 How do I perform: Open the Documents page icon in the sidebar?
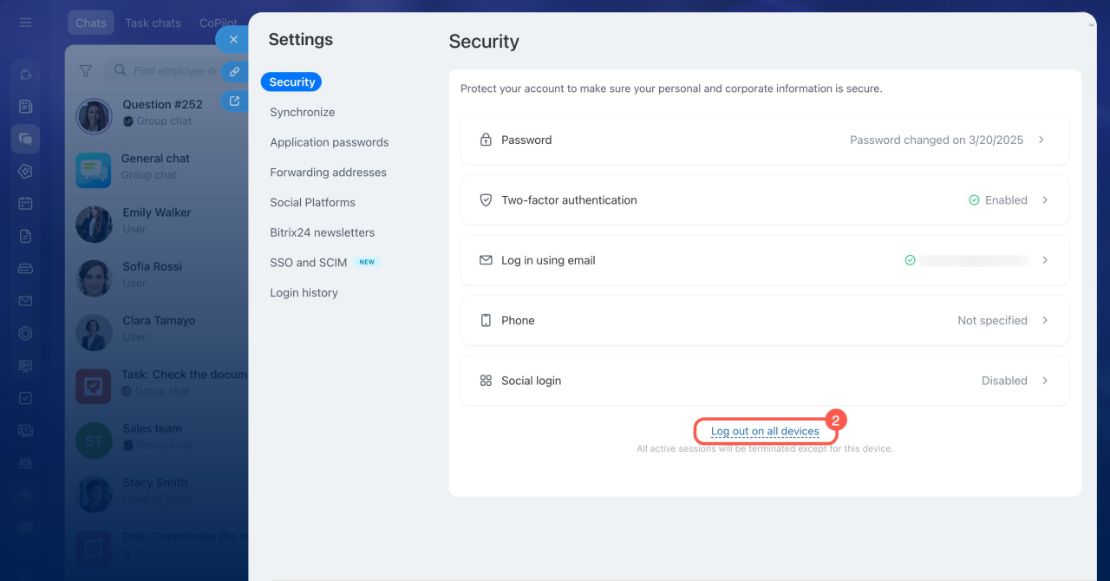[25, 236]
